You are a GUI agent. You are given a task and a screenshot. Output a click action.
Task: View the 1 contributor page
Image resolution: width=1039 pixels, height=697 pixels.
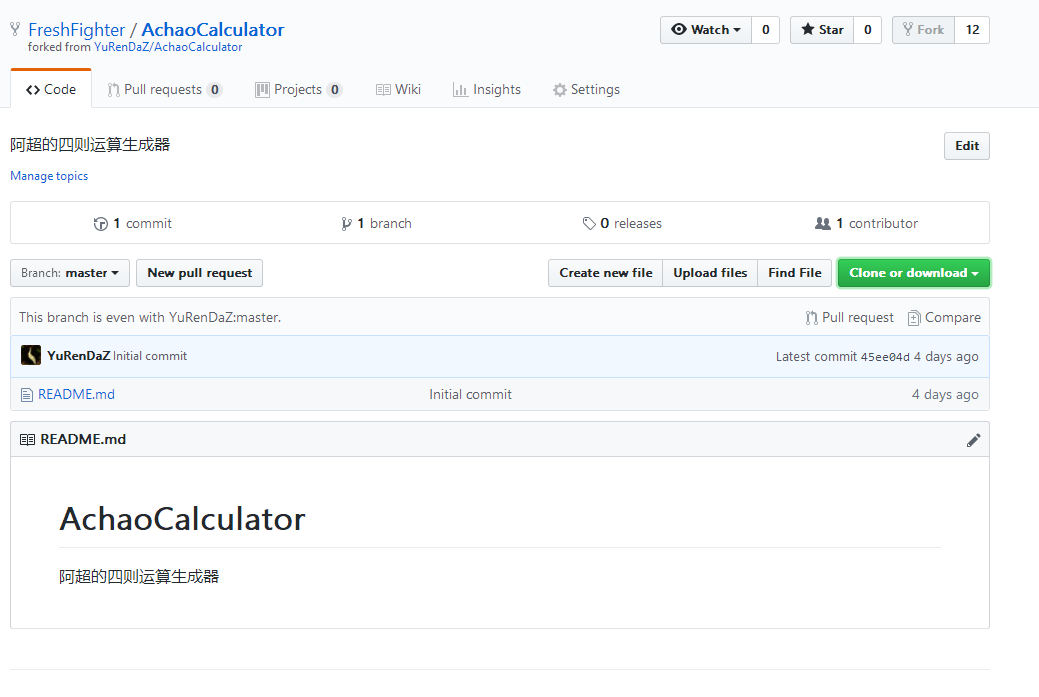(x=867, y=223)
